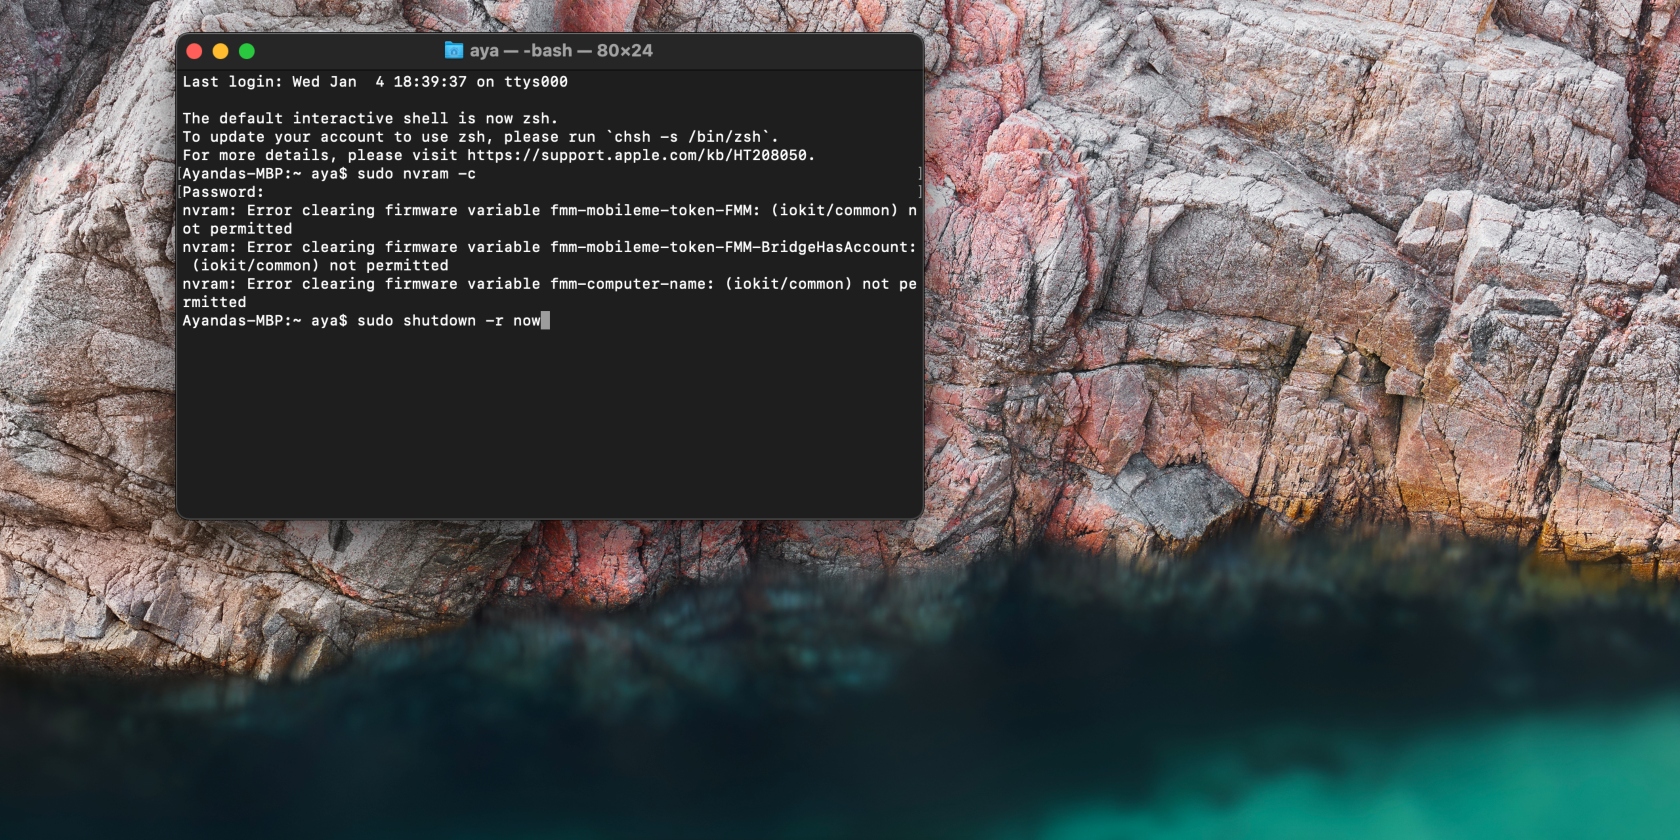1680x840 pixels.
Task: Click the 'ot permitted' wrapped line
Action: (x=237, y=229)
